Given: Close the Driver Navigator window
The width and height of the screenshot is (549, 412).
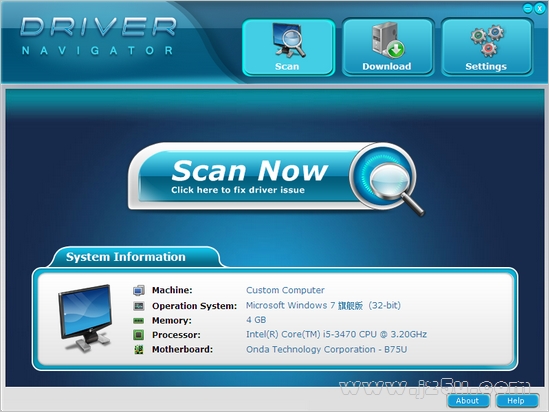Looking at the screenshot, I should [540, 8].
